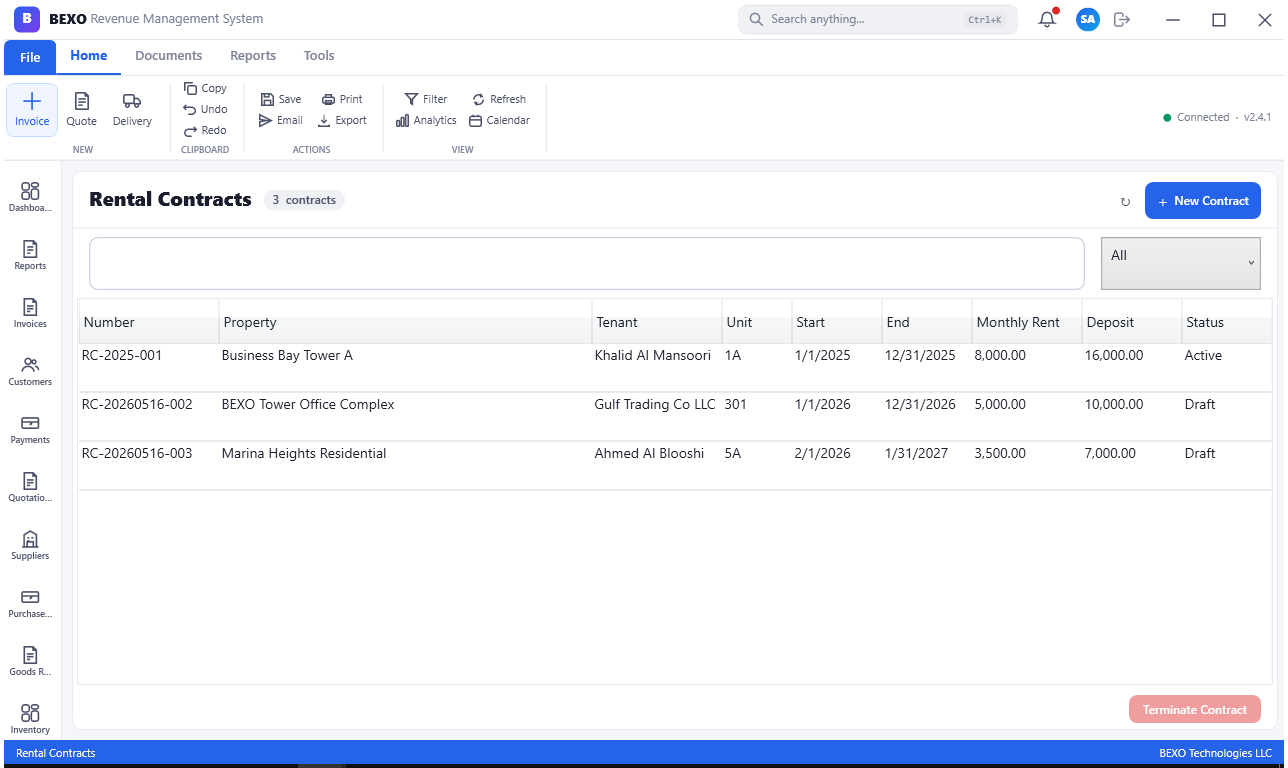Open Analytics from the ribbon
Viewport: 1288px width, 768px height.
coord(426,120)
